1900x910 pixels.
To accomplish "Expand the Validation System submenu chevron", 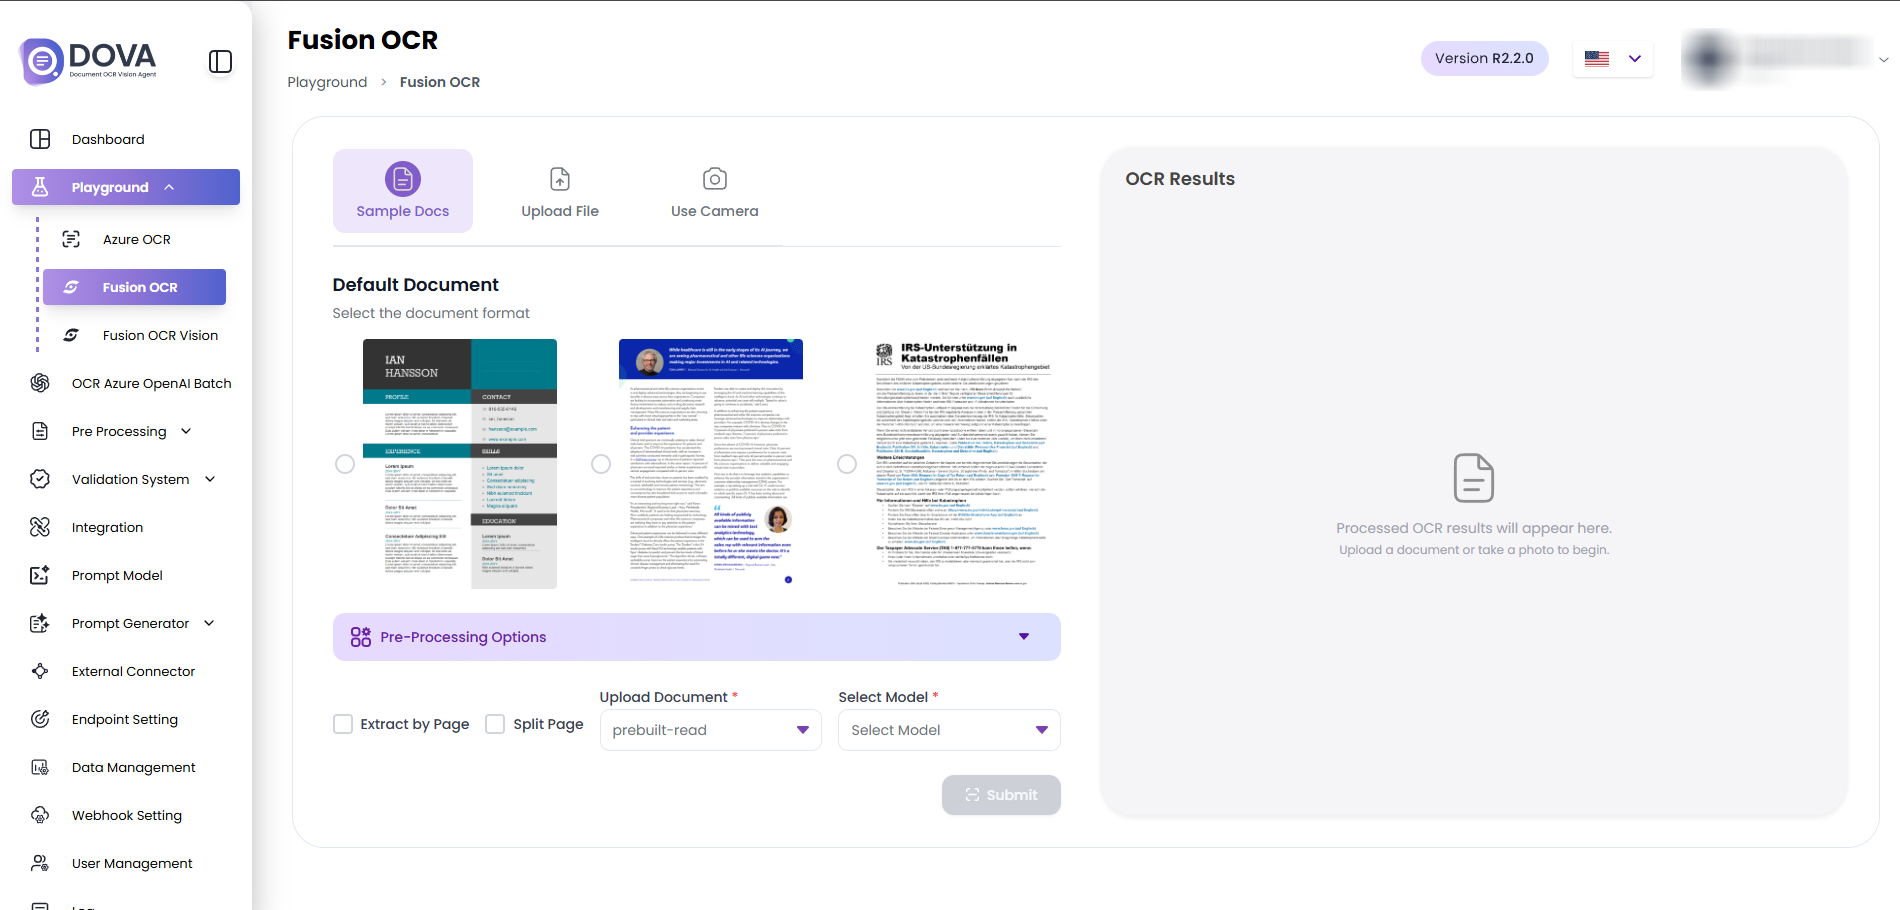I will [x=210, y=479].
